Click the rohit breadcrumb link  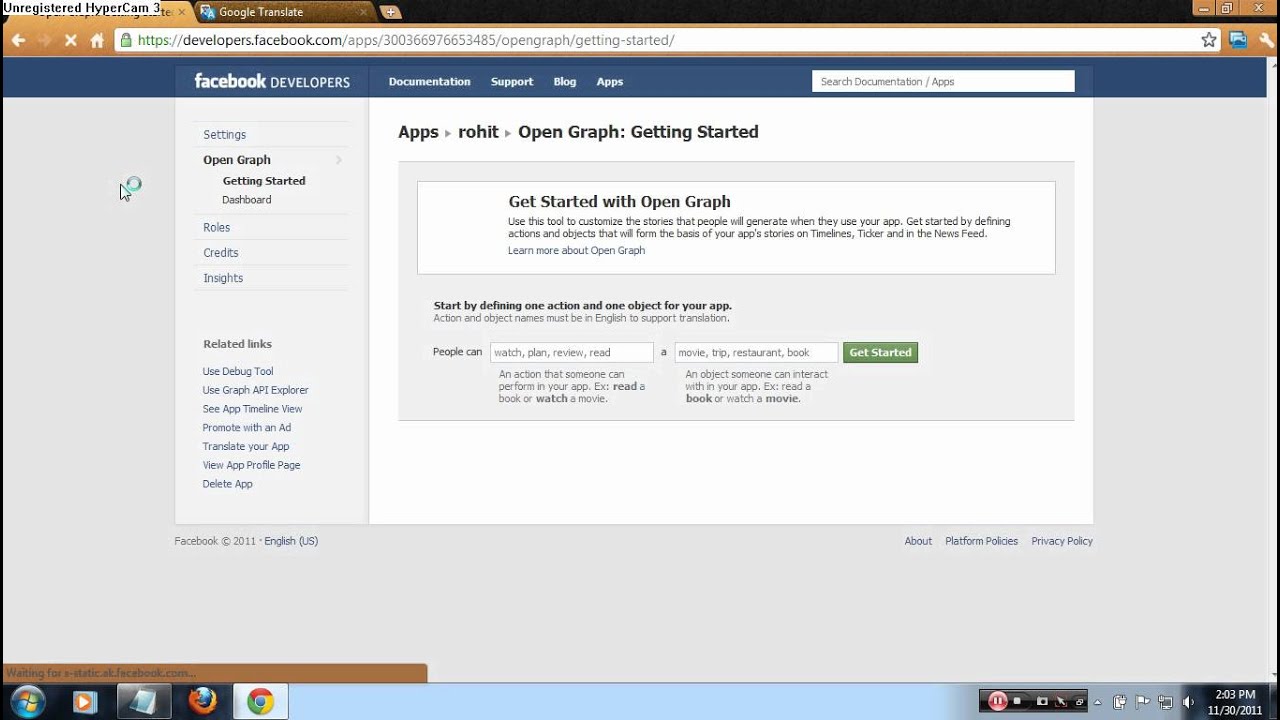[478, 132]
